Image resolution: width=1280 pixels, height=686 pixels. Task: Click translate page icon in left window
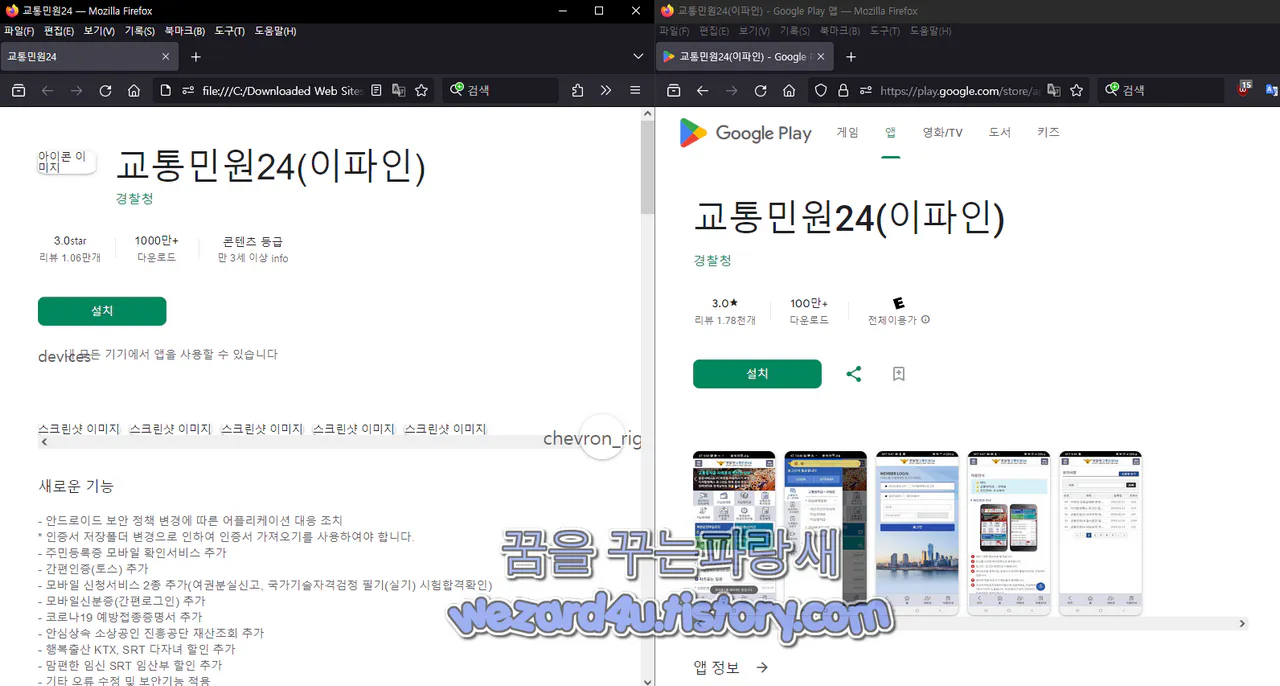coord(399,90)
